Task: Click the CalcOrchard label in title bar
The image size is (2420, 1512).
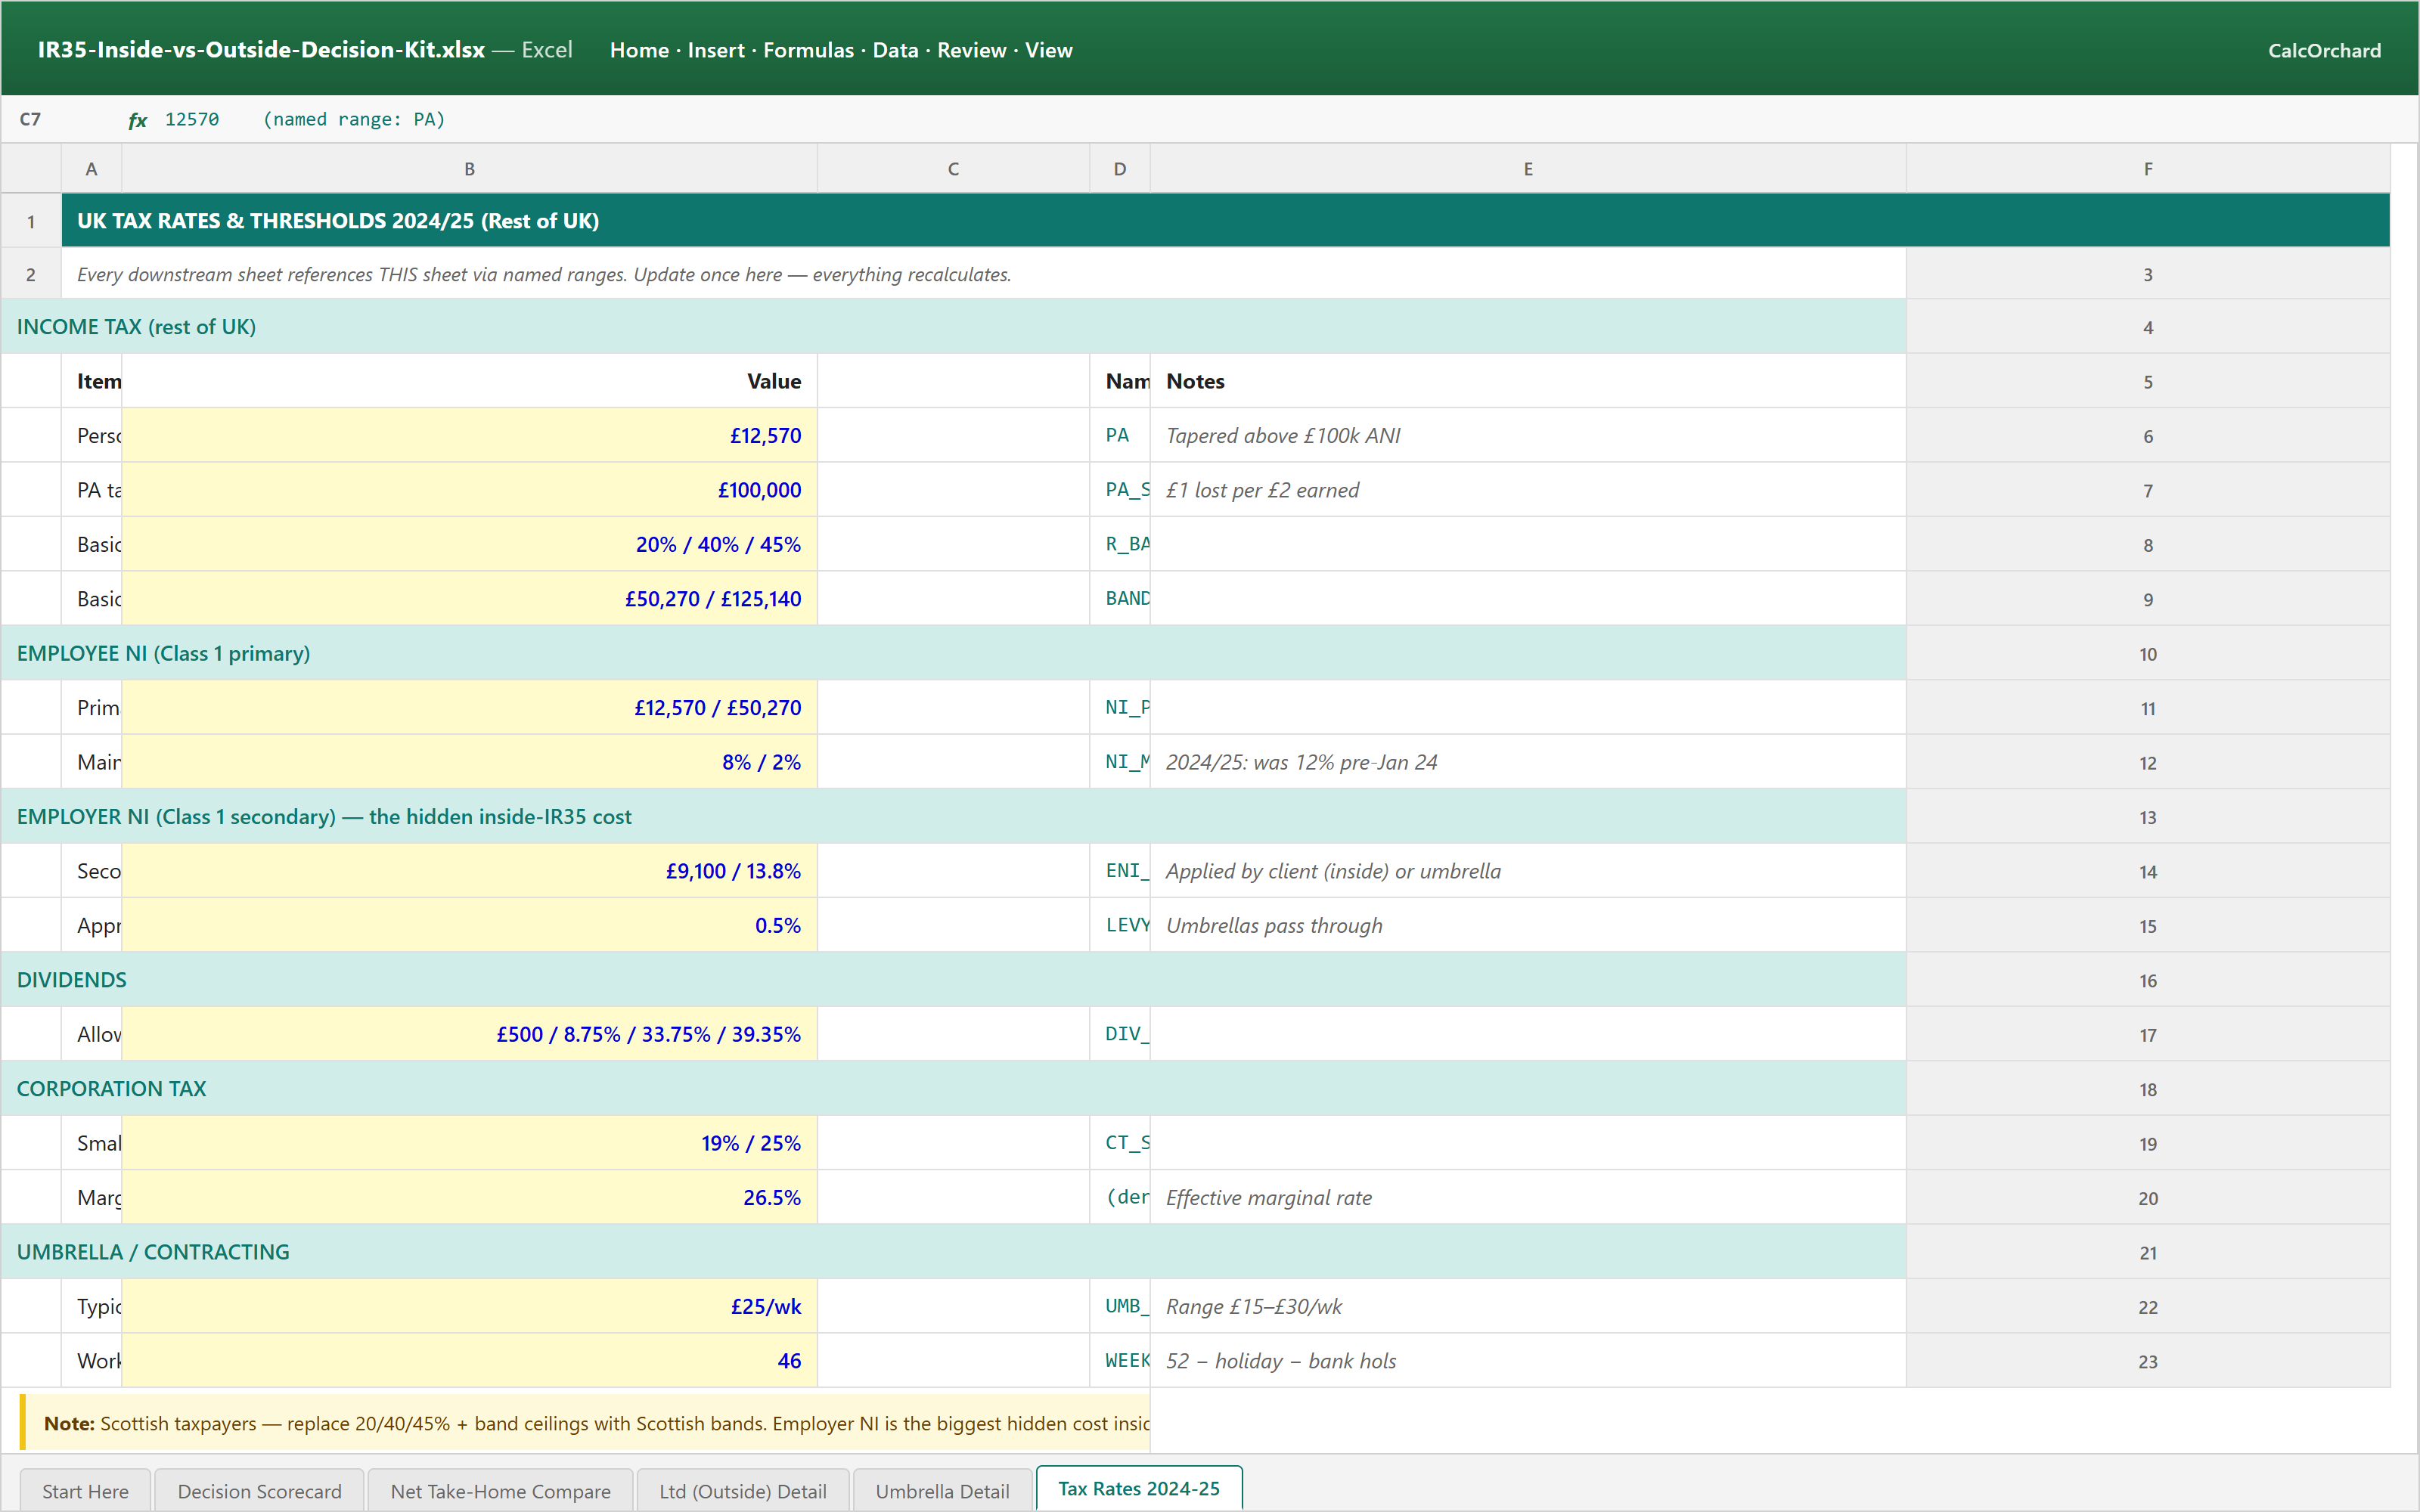Action: point(2324,50)
